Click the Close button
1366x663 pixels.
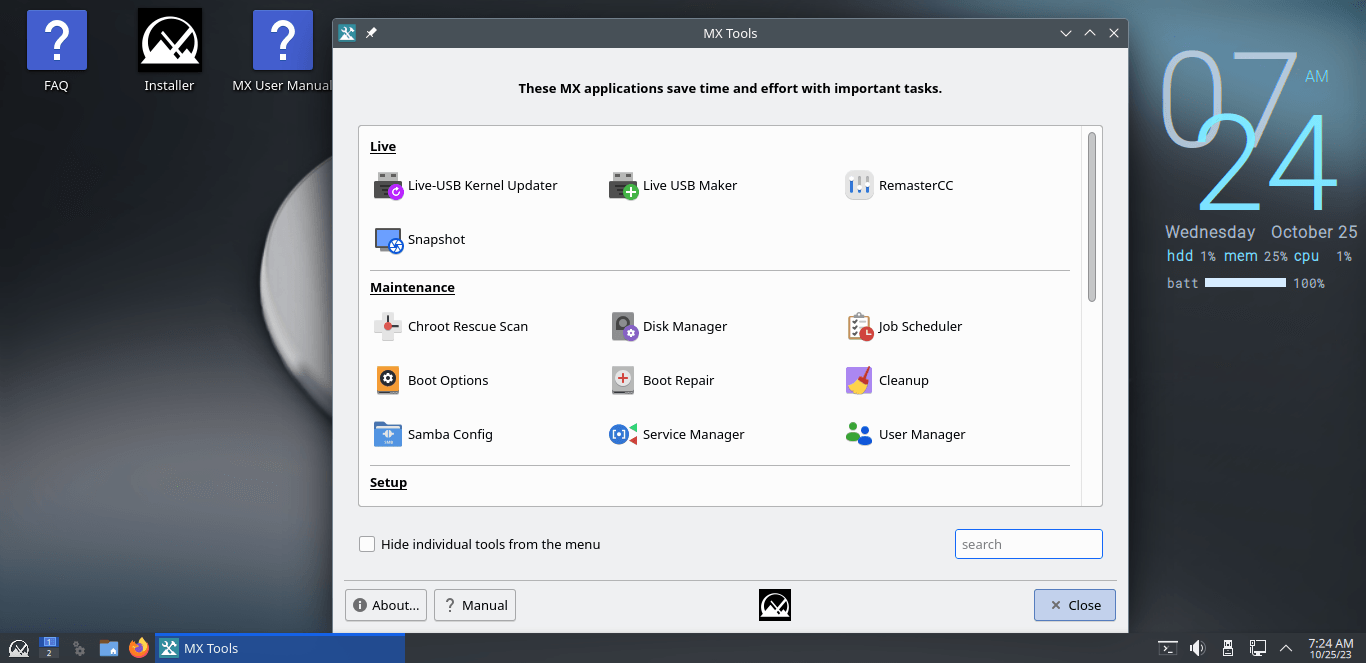click(1075, 605)
